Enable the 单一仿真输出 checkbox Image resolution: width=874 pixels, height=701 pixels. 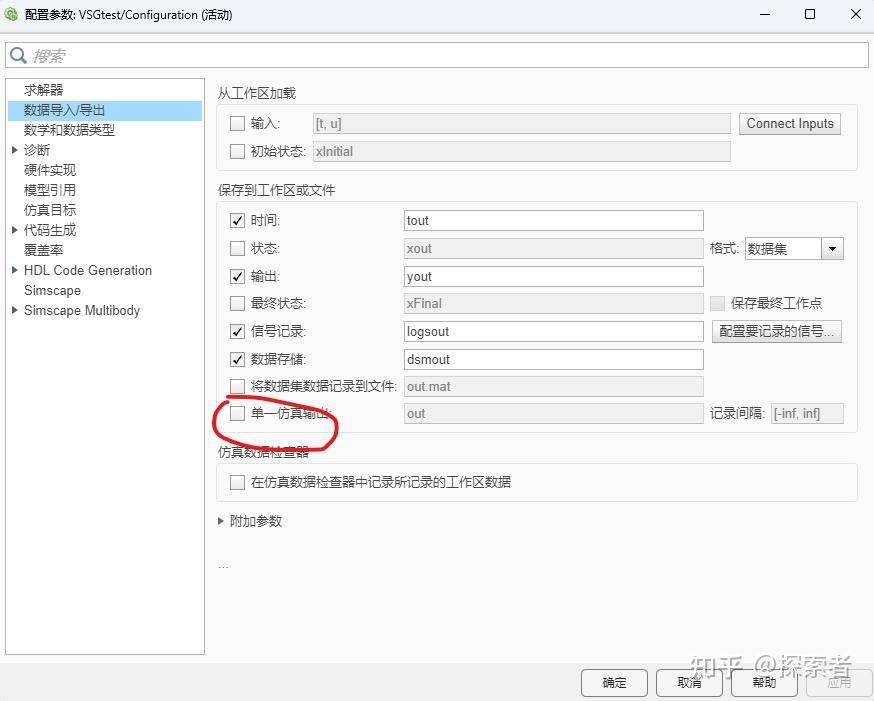(237, 413)
